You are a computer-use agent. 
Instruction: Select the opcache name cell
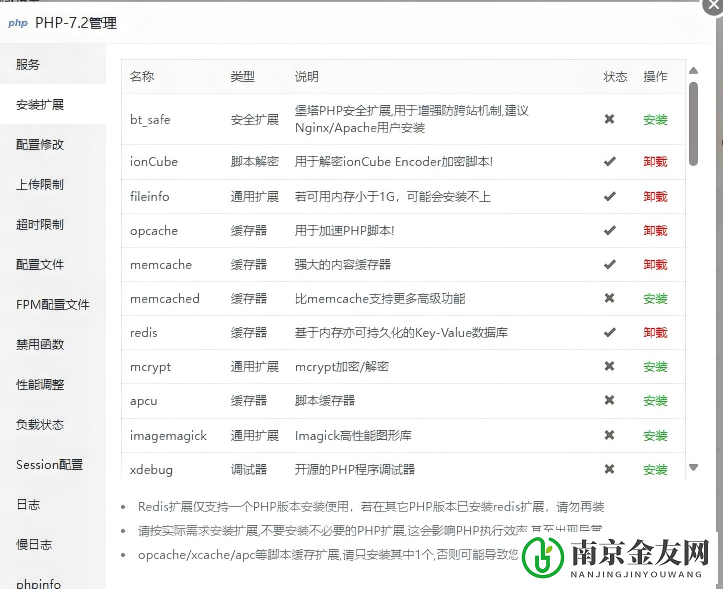click(154, 231)
